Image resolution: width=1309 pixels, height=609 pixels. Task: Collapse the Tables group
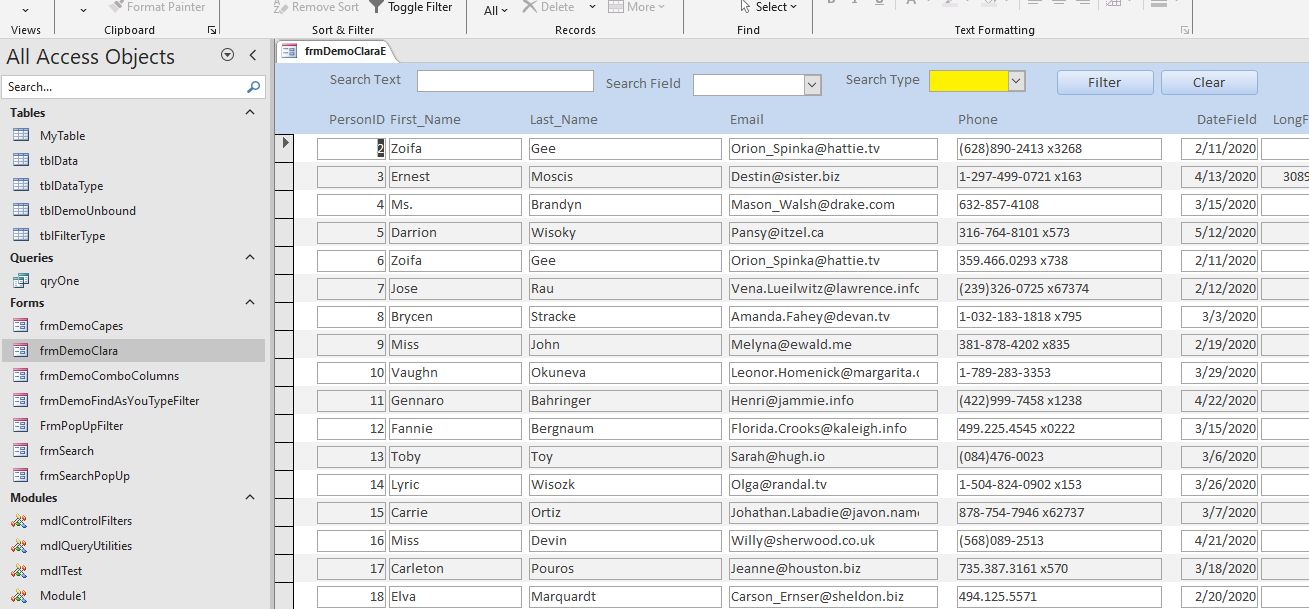(x=250, y=113)
